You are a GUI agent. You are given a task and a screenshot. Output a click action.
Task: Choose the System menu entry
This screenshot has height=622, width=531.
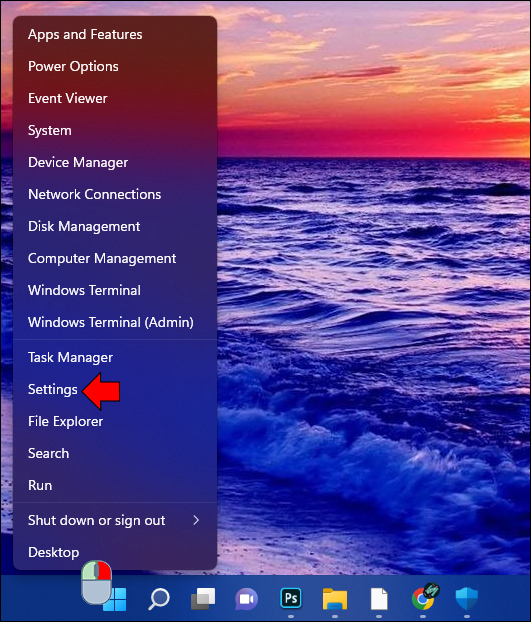tap(115, 131)
